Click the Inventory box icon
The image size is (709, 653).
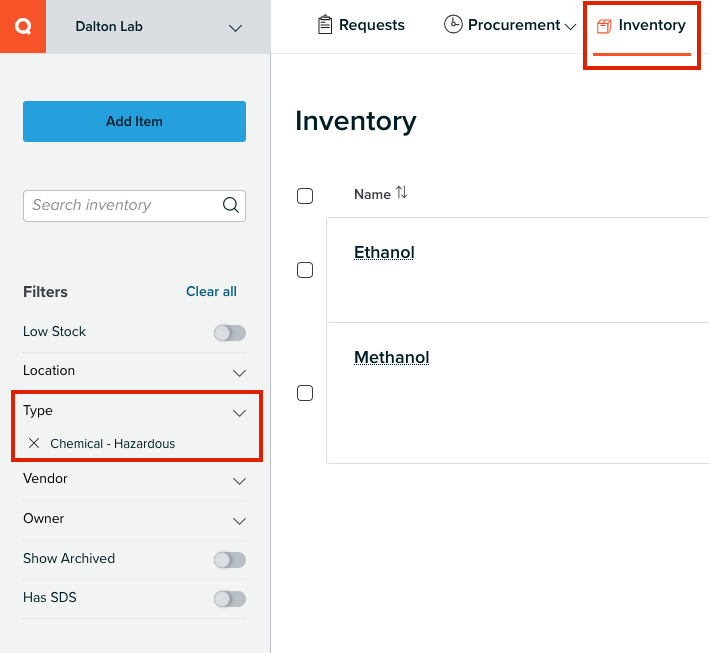[x=604, y=26]
